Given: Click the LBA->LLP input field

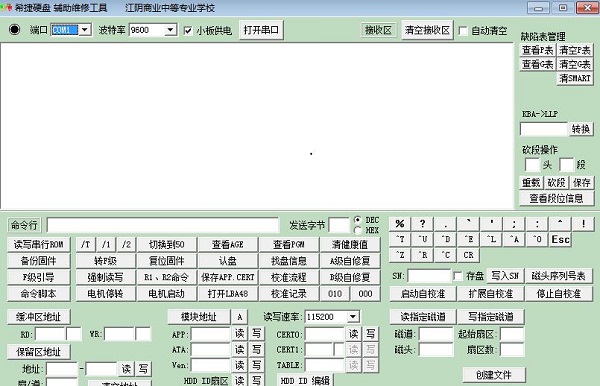Looking at the screenshot, I should click(544, 129).
